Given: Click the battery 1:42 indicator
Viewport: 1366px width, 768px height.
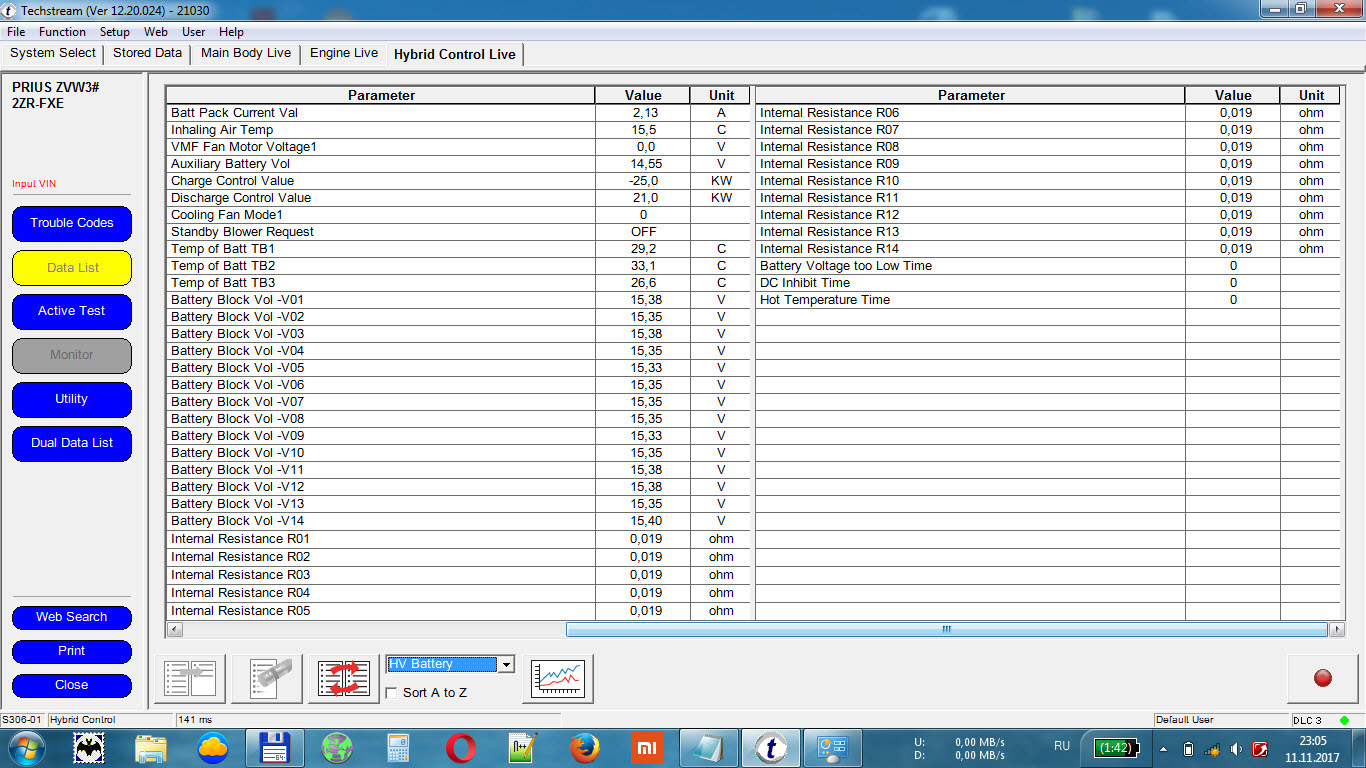Looking at the screenshot, I should 1115,748.
